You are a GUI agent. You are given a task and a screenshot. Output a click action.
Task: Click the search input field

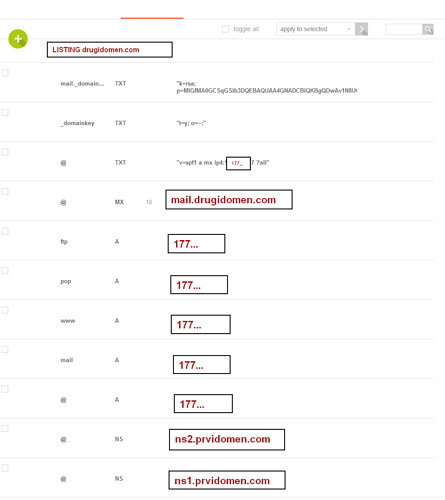(x=404, y=29)
